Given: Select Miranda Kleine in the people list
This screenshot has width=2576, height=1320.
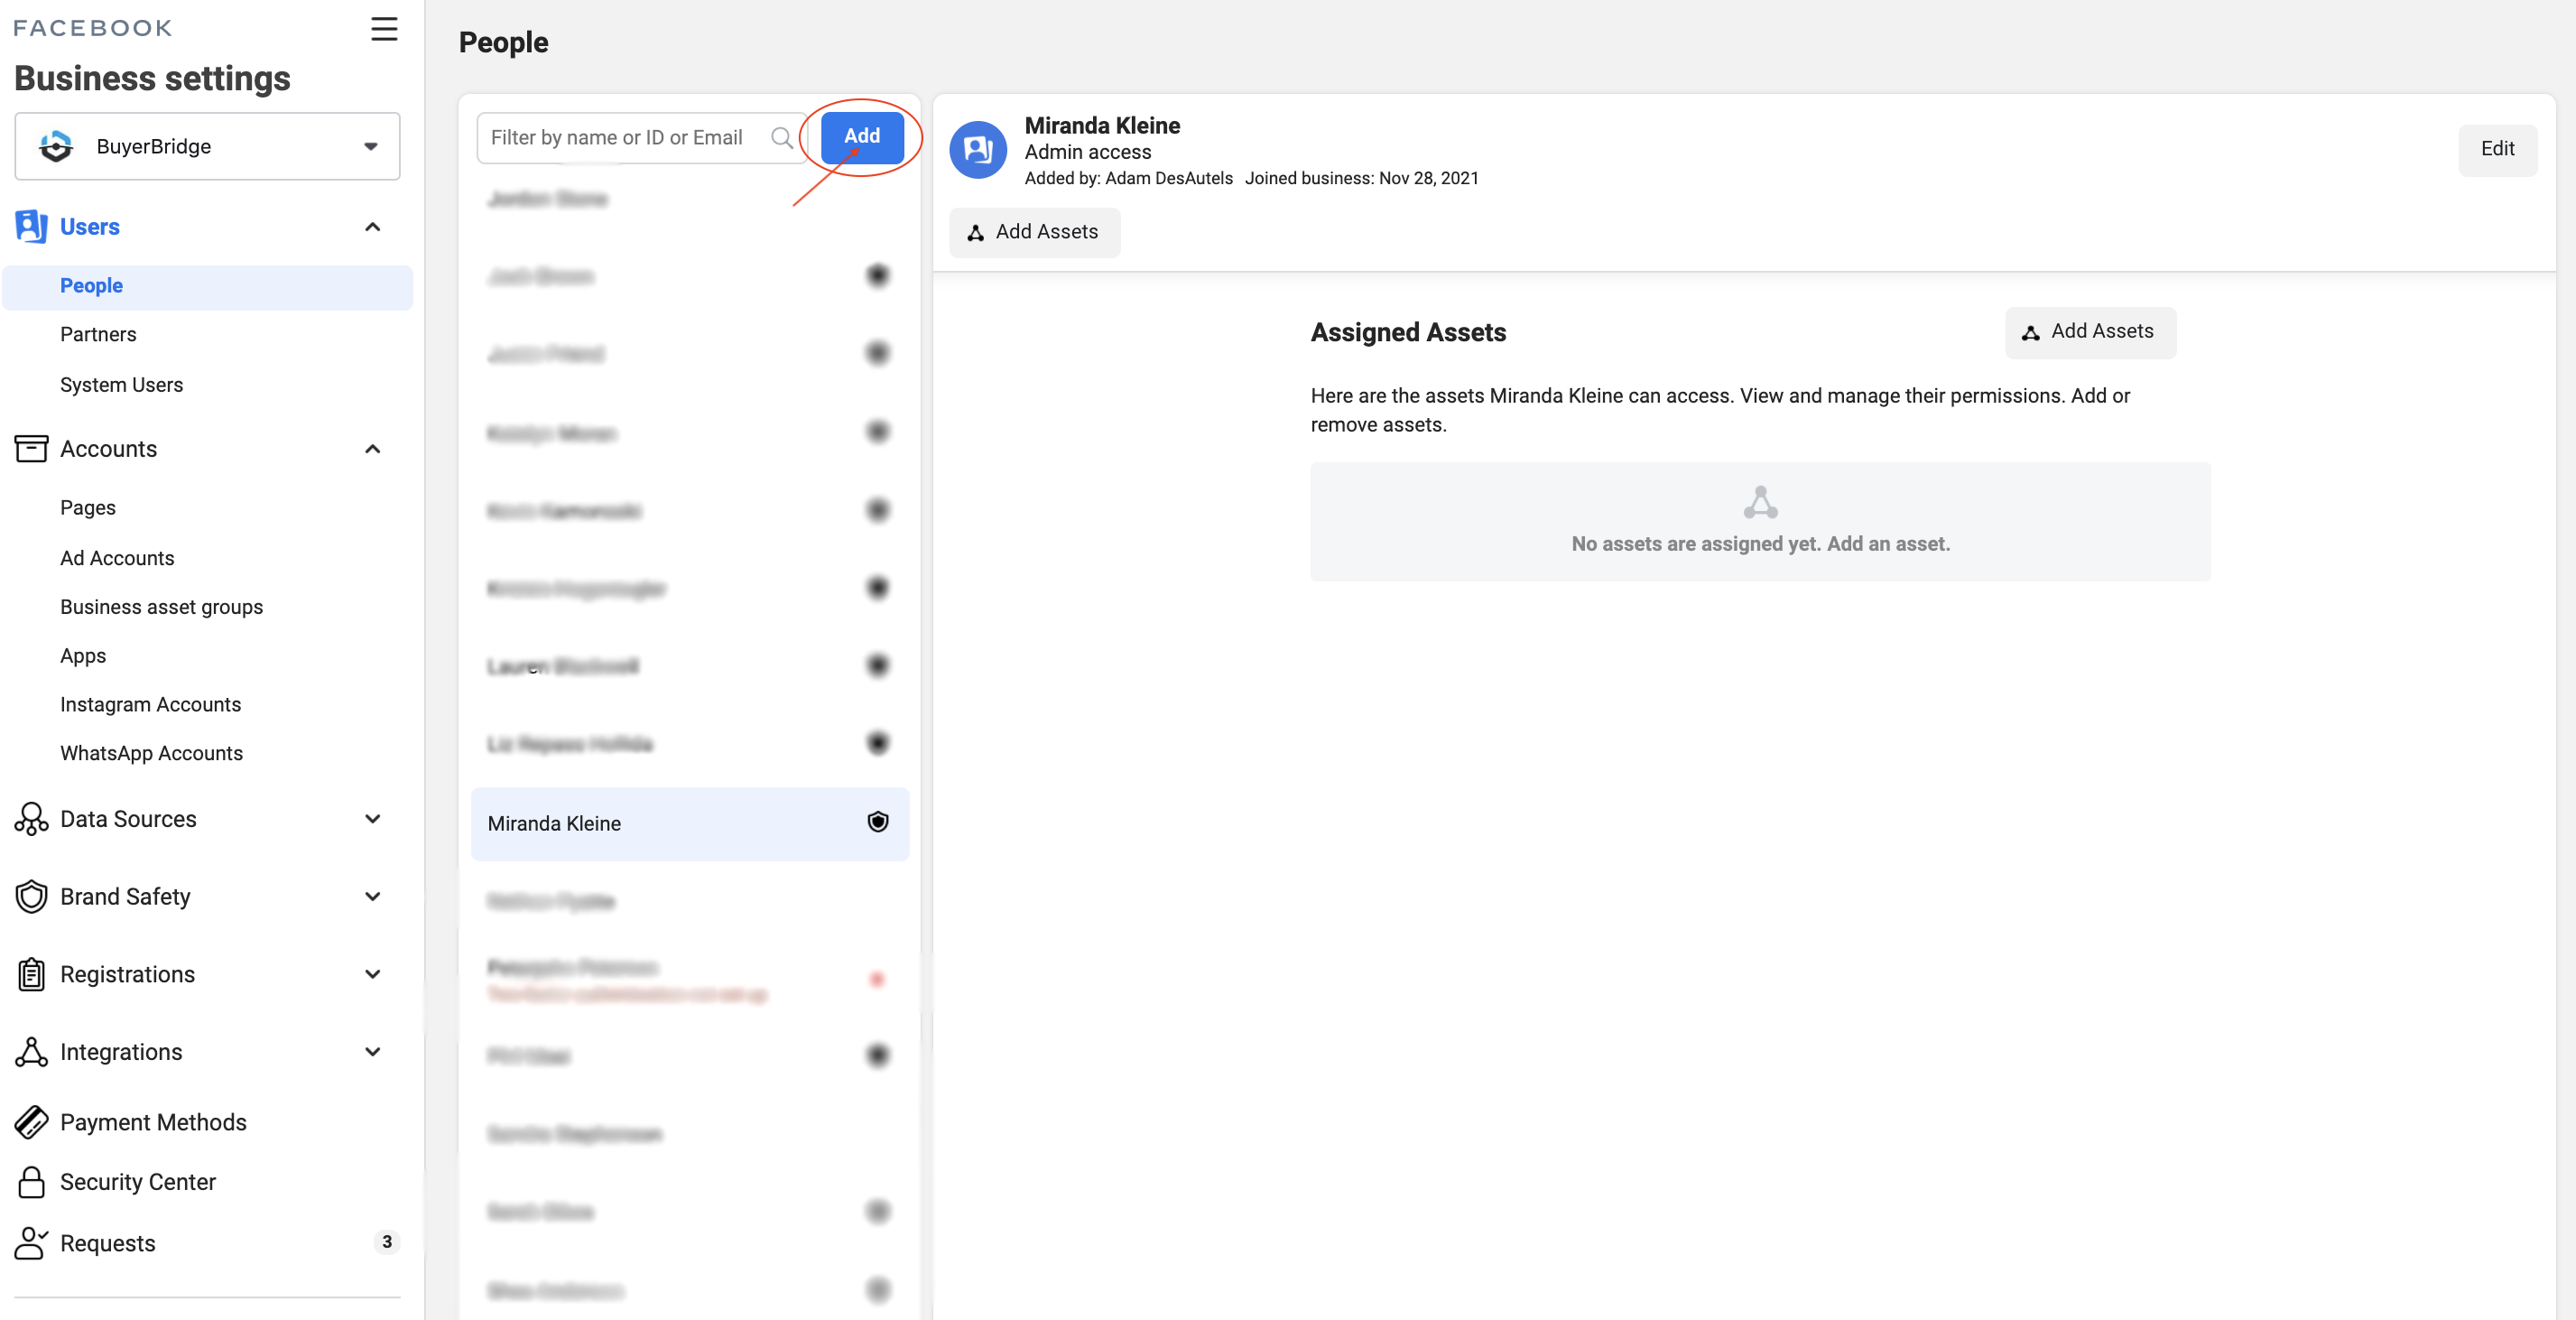Looking at the screenshot, I should (690, 824).
